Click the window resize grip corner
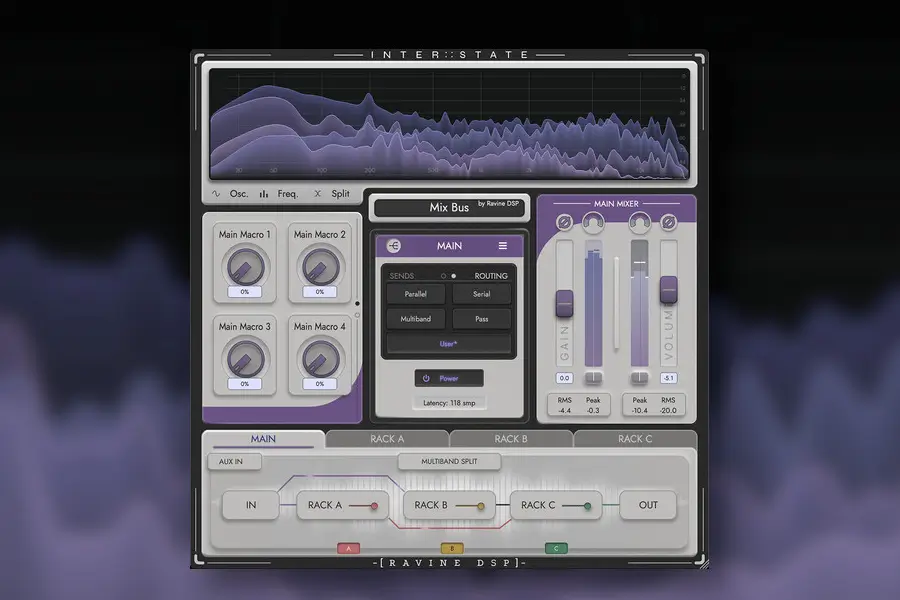Image resolution: width=900 pixels, height=600 pixels. coord(704,564)
